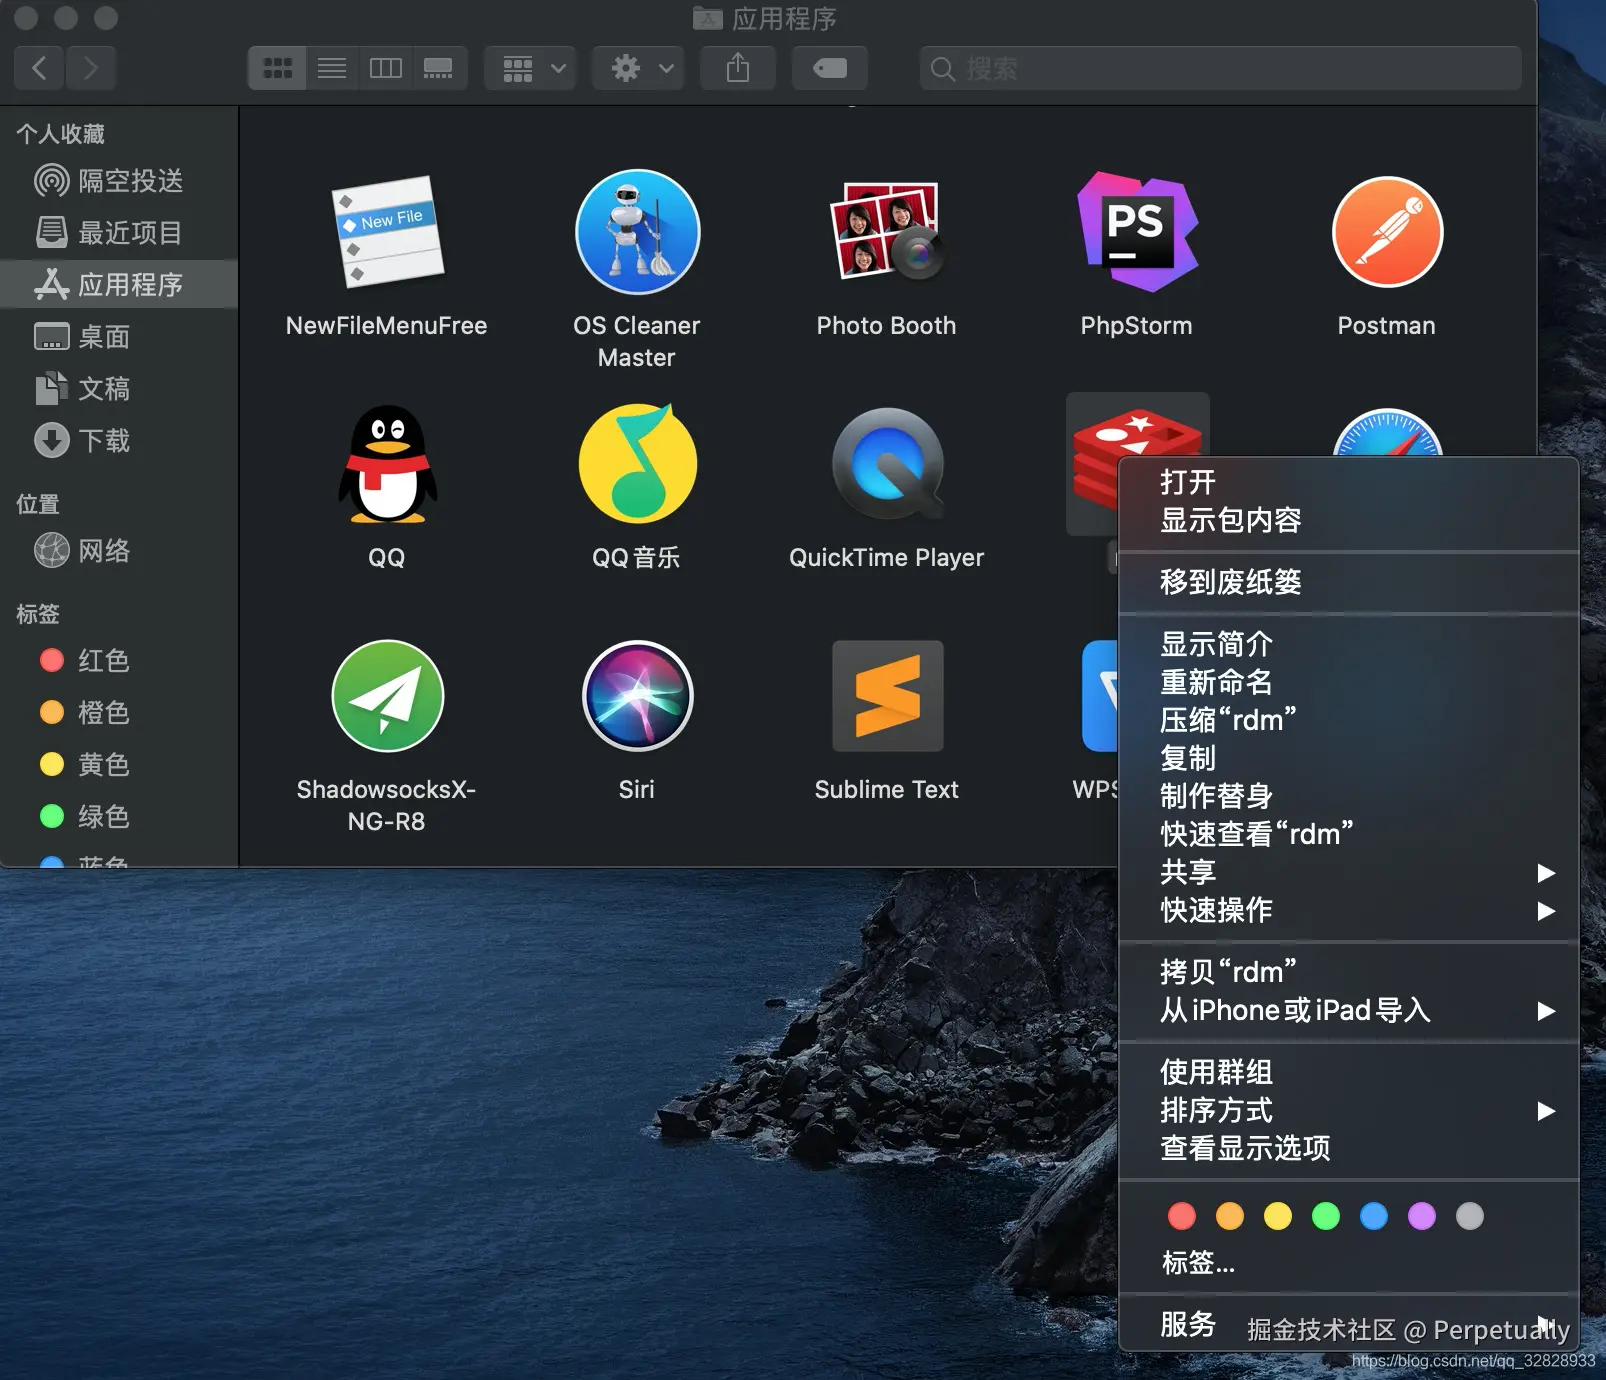Open the Postman app icon
This screenshot has width=1606, height=1380.
pyautogui.click(x=1387, y=232)
